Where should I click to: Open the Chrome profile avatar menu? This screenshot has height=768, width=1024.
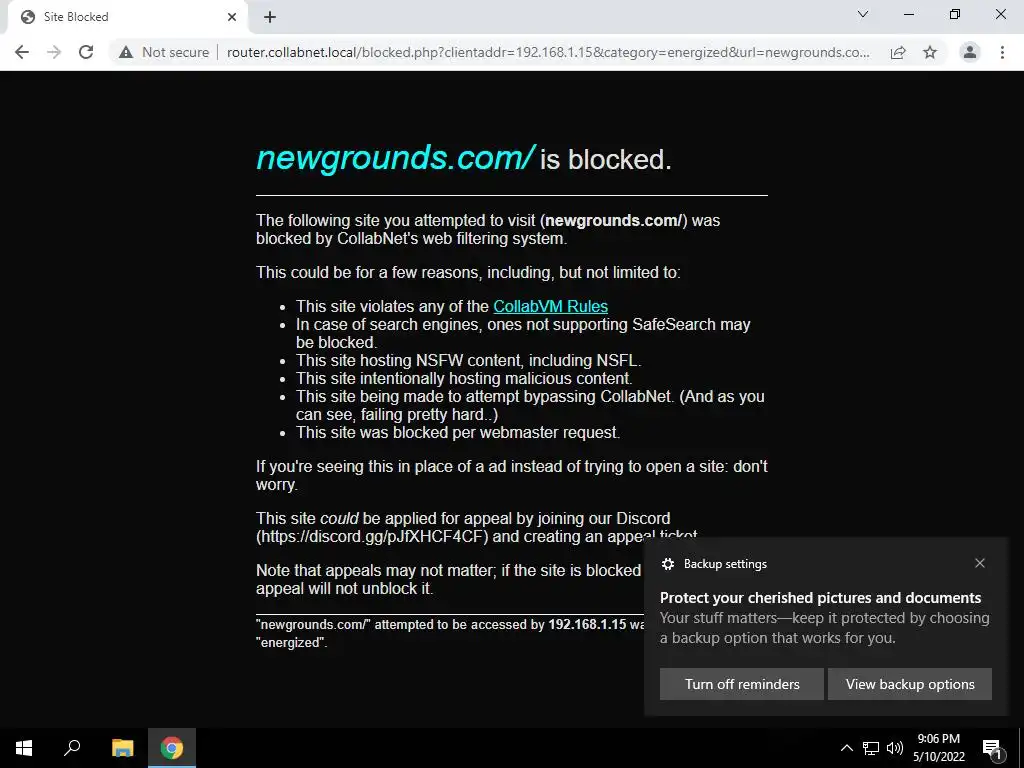coord(970,52)
